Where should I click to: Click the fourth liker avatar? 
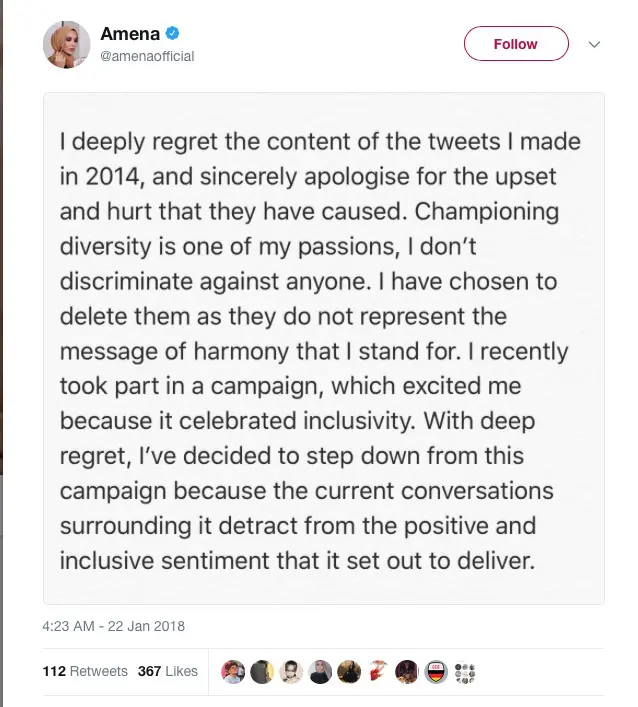(x=319, y=671)
